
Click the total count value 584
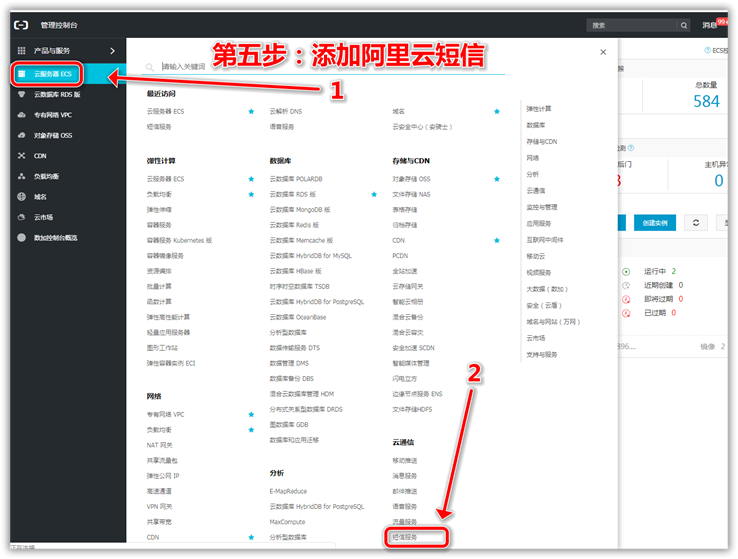[x=706, y=101]
